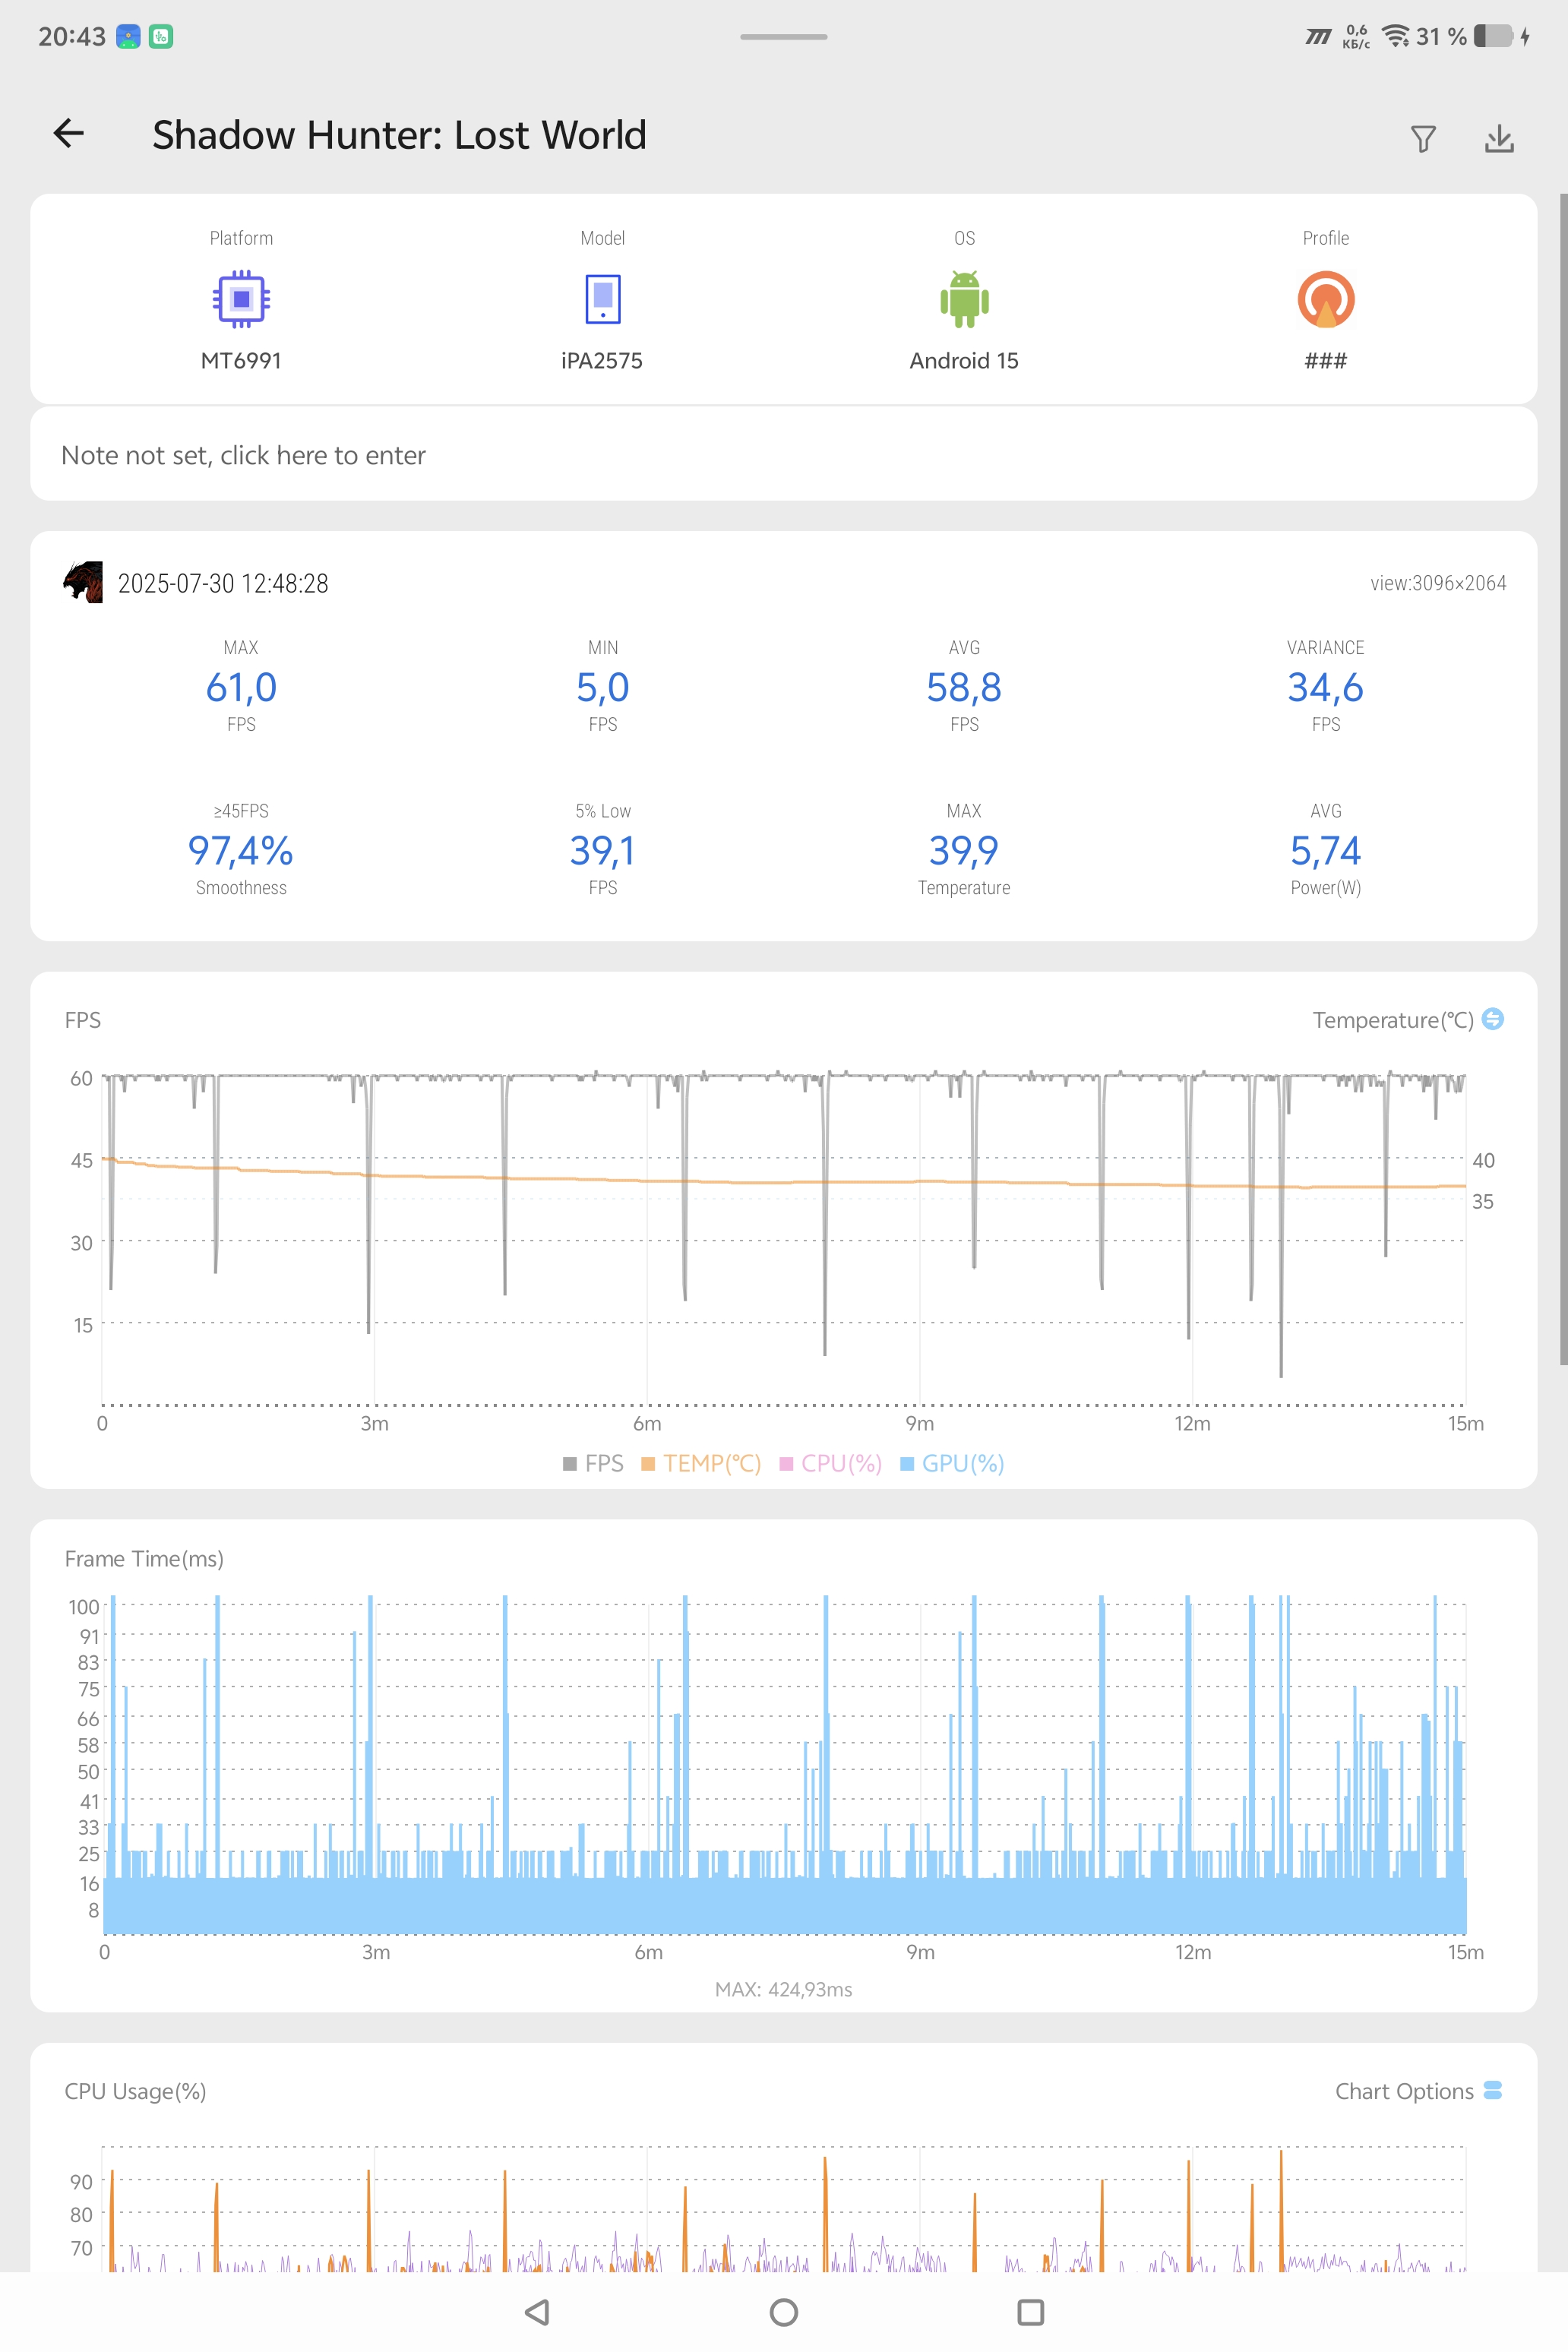1568x2352 pixels.
Task: Select the MIN 5,0 FPS value
Action: click(602, 687)
